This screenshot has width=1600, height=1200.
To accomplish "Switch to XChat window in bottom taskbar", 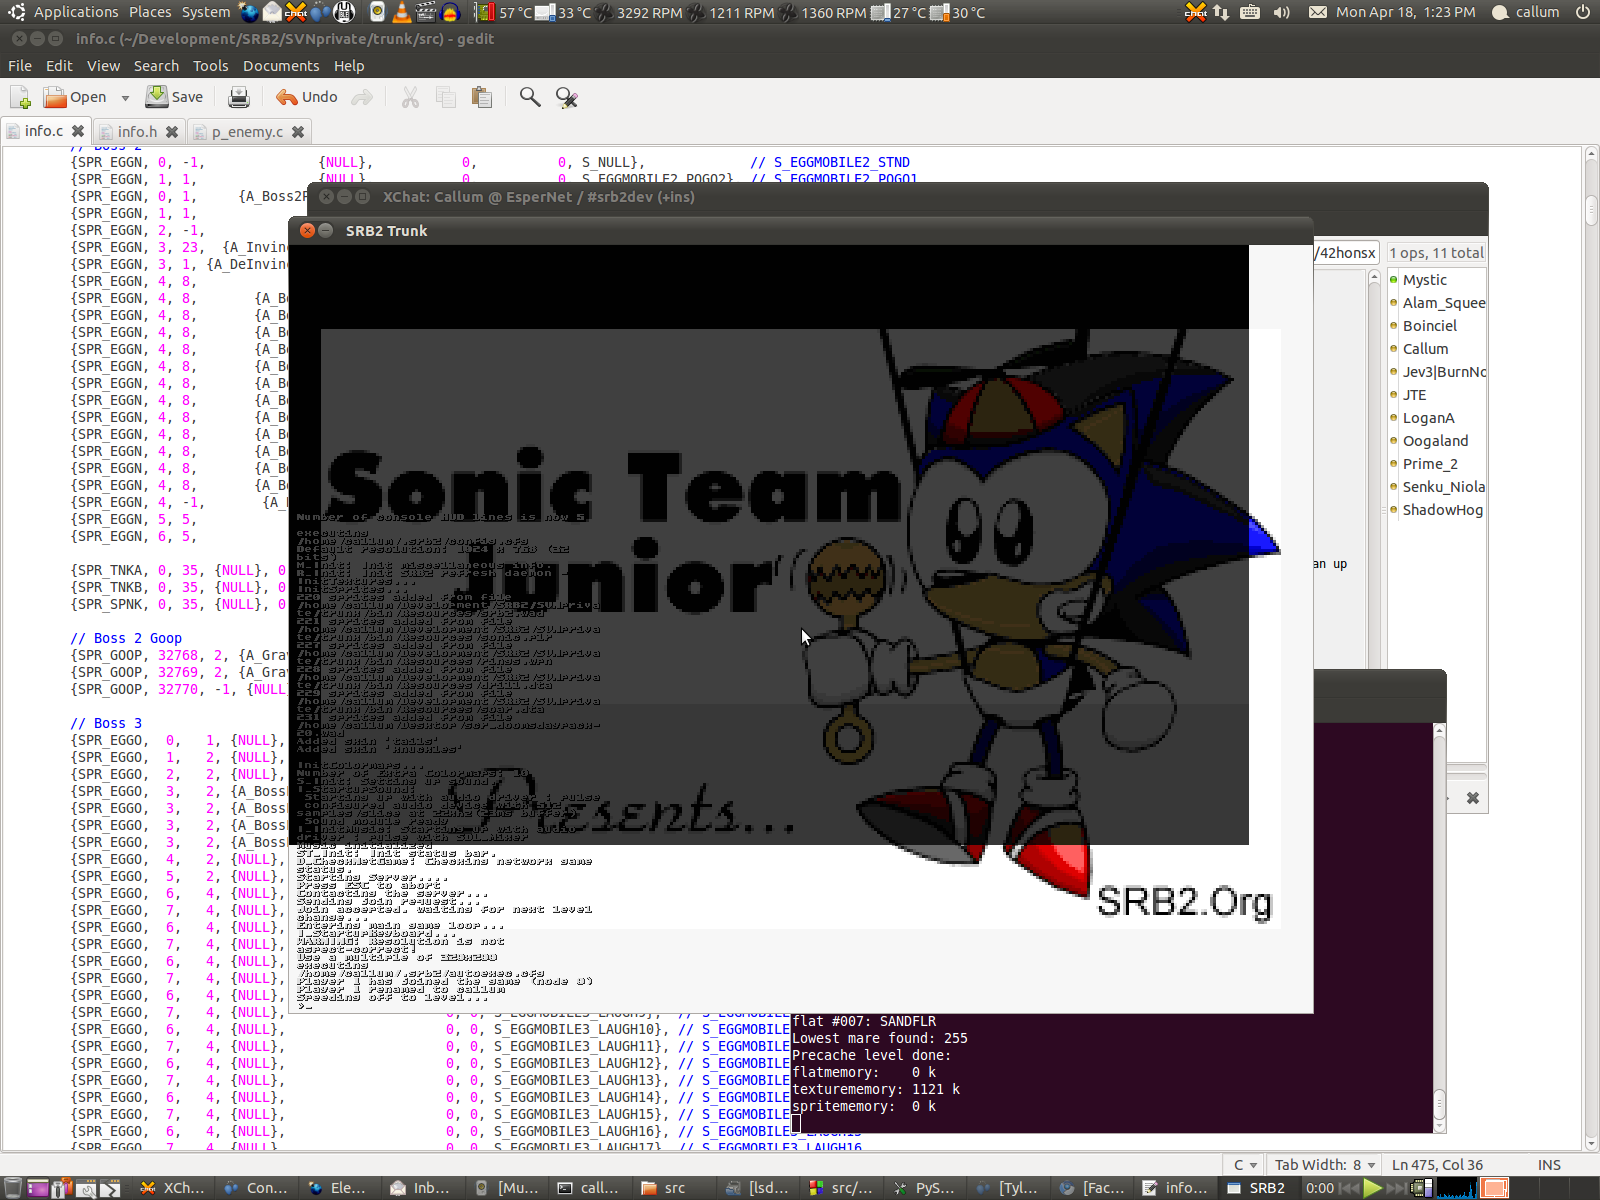I will (x=174, y=1188).
